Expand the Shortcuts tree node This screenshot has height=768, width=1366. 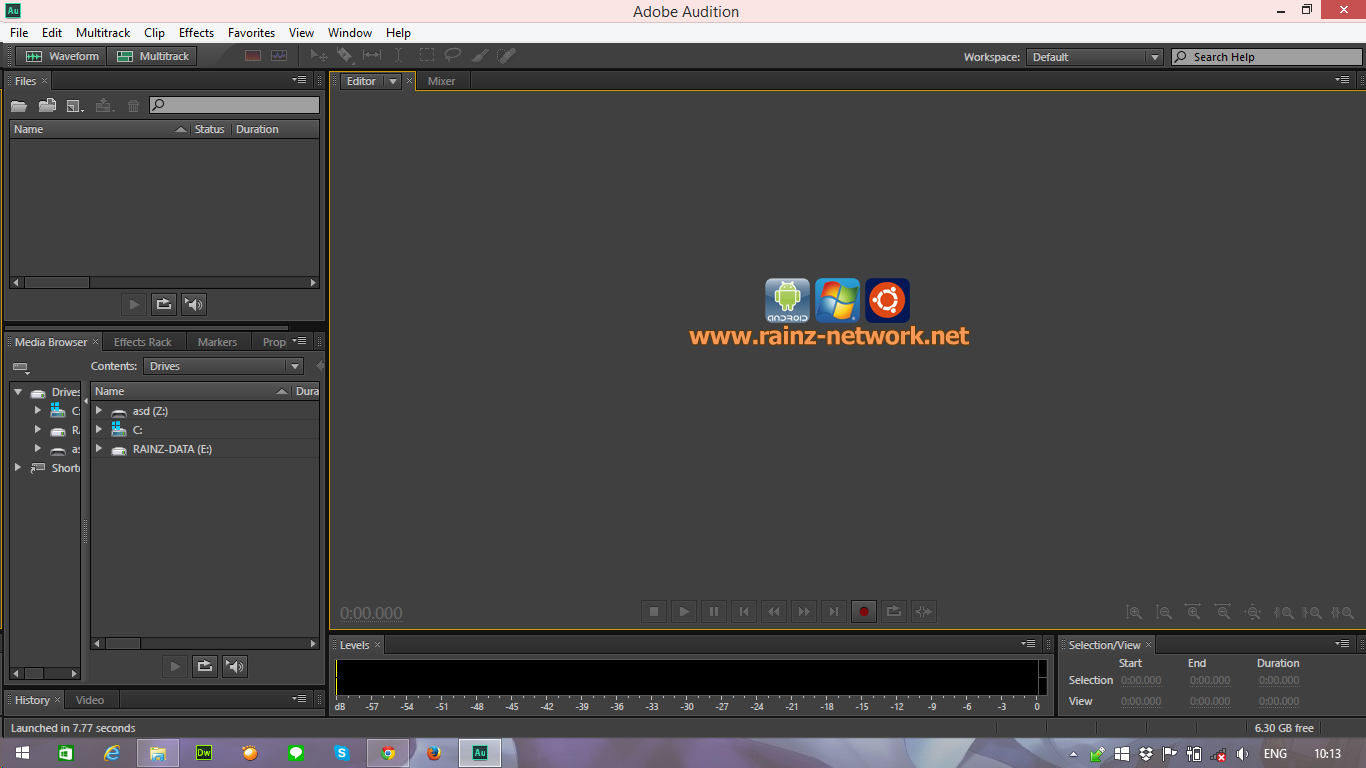coord(18,468)
